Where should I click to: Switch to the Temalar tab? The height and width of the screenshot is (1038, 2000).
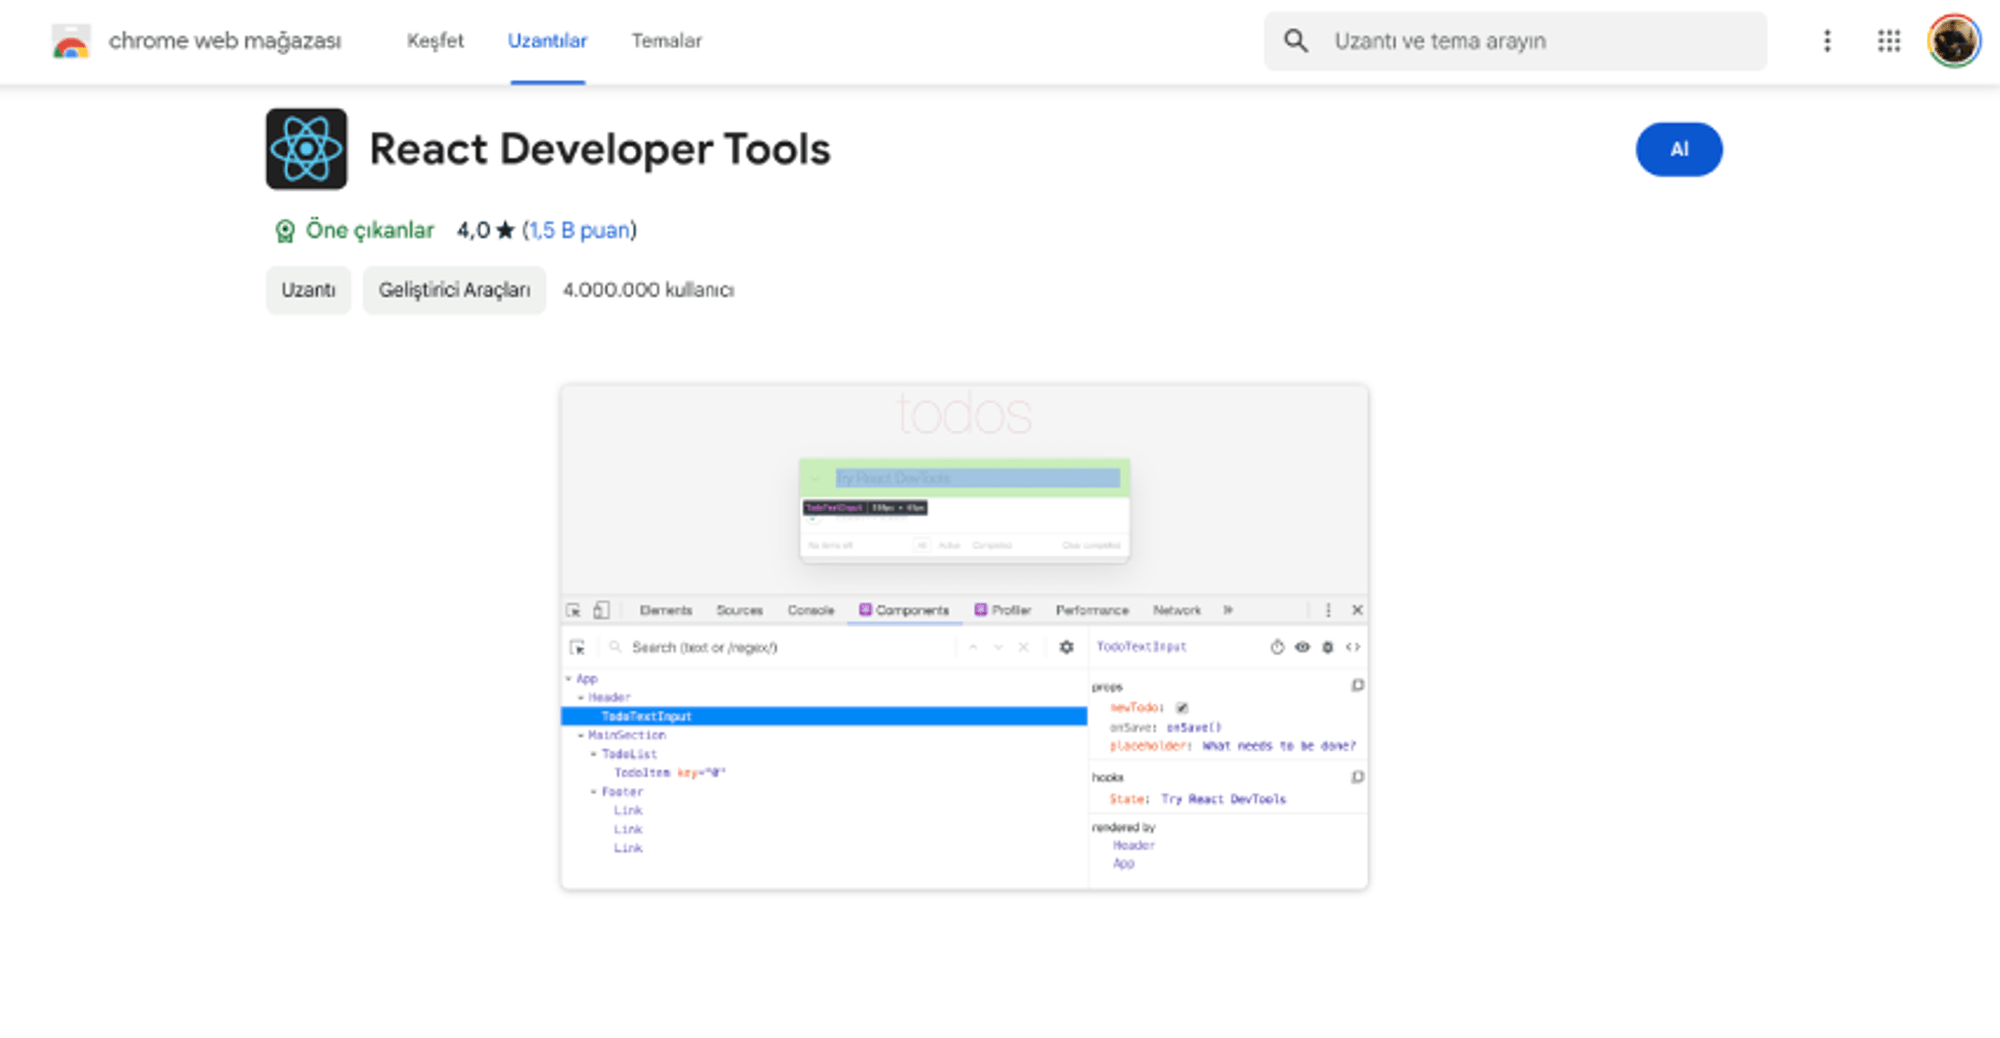(666, 41)
